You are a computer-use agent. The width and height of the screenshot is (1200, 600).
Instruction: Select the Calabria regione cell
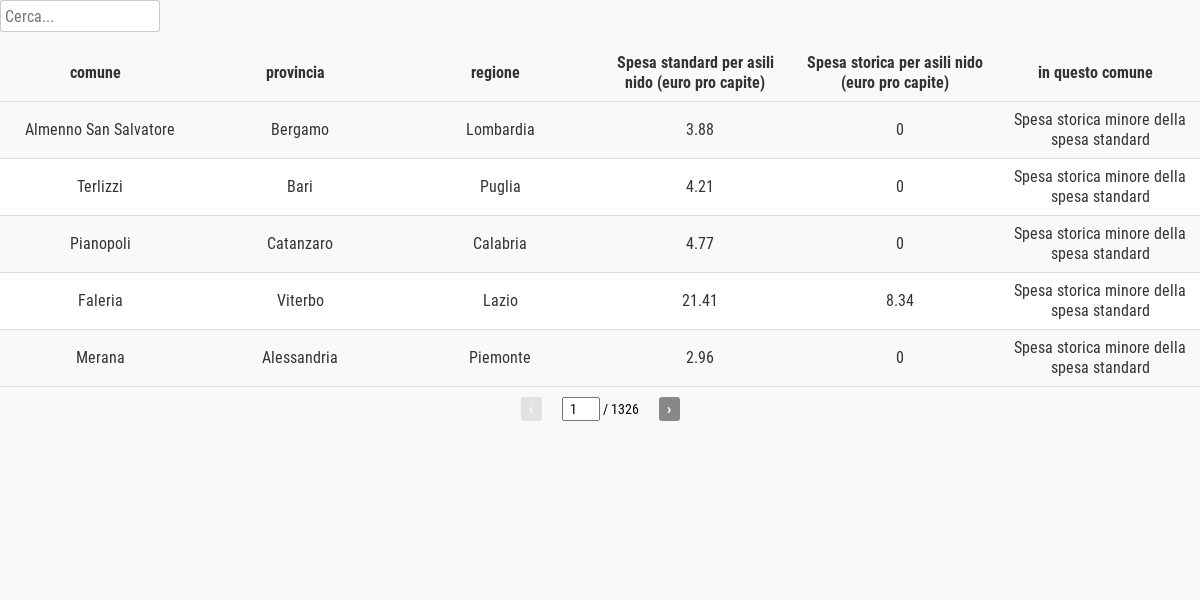coord(500,244)
